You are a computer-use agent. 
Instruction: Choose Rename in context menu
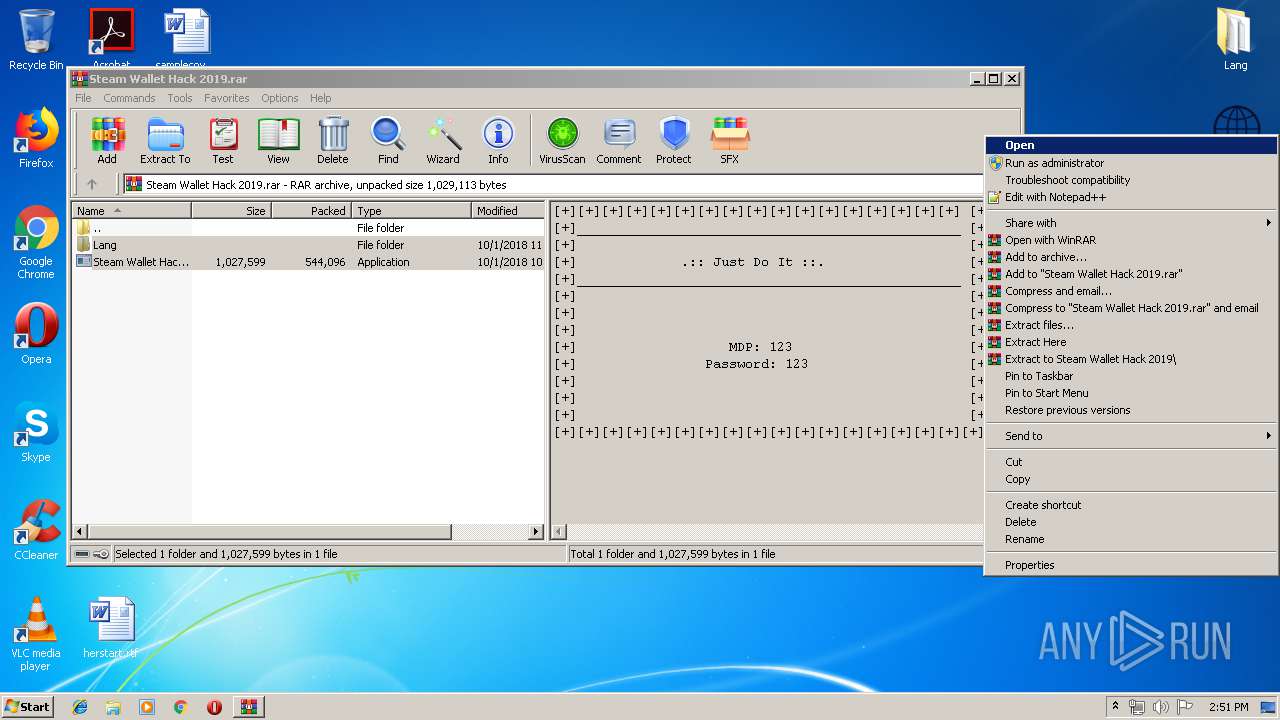(x=1131, y=539)
